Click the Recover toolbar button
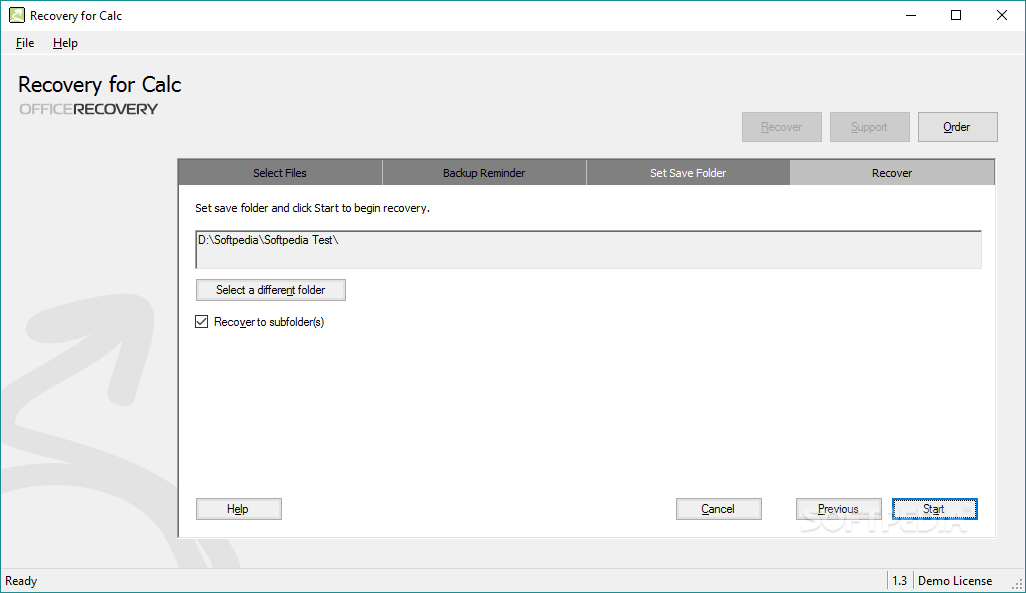 (x=781, y=127)
